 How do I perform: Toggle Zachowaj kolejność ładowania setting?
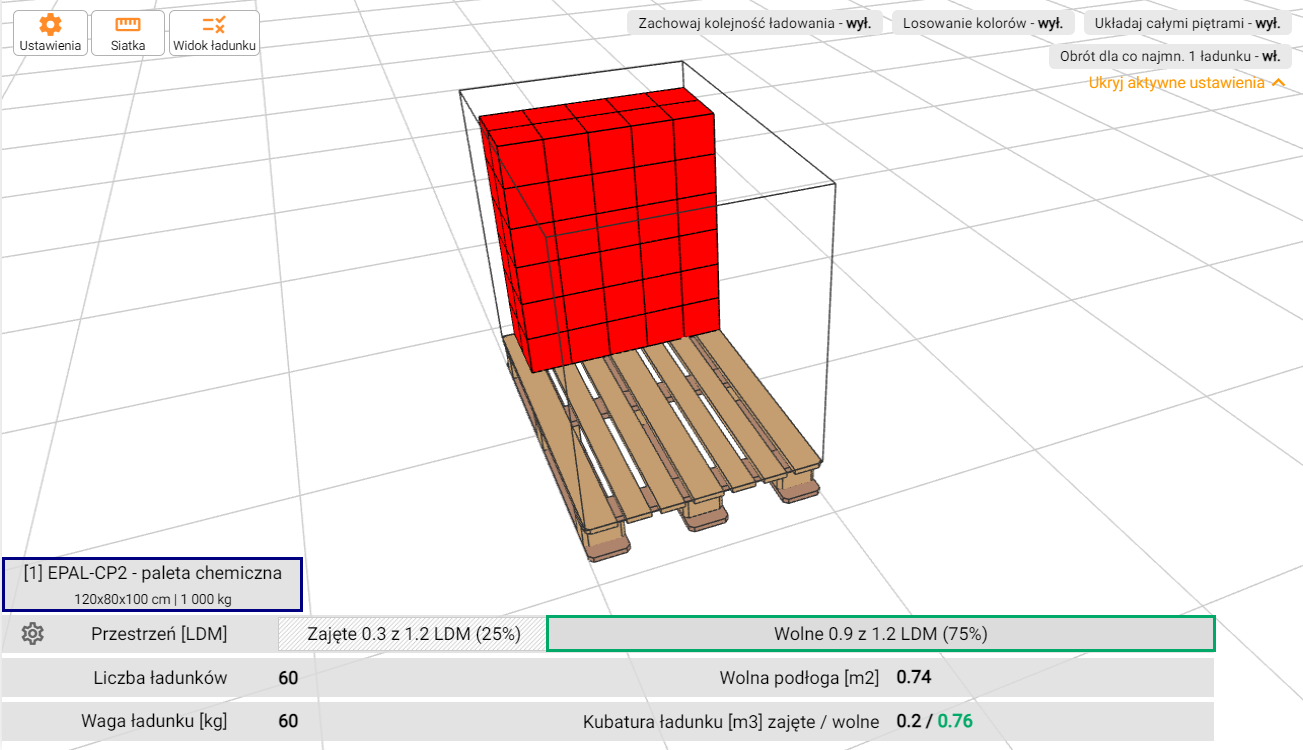[755, 23]
